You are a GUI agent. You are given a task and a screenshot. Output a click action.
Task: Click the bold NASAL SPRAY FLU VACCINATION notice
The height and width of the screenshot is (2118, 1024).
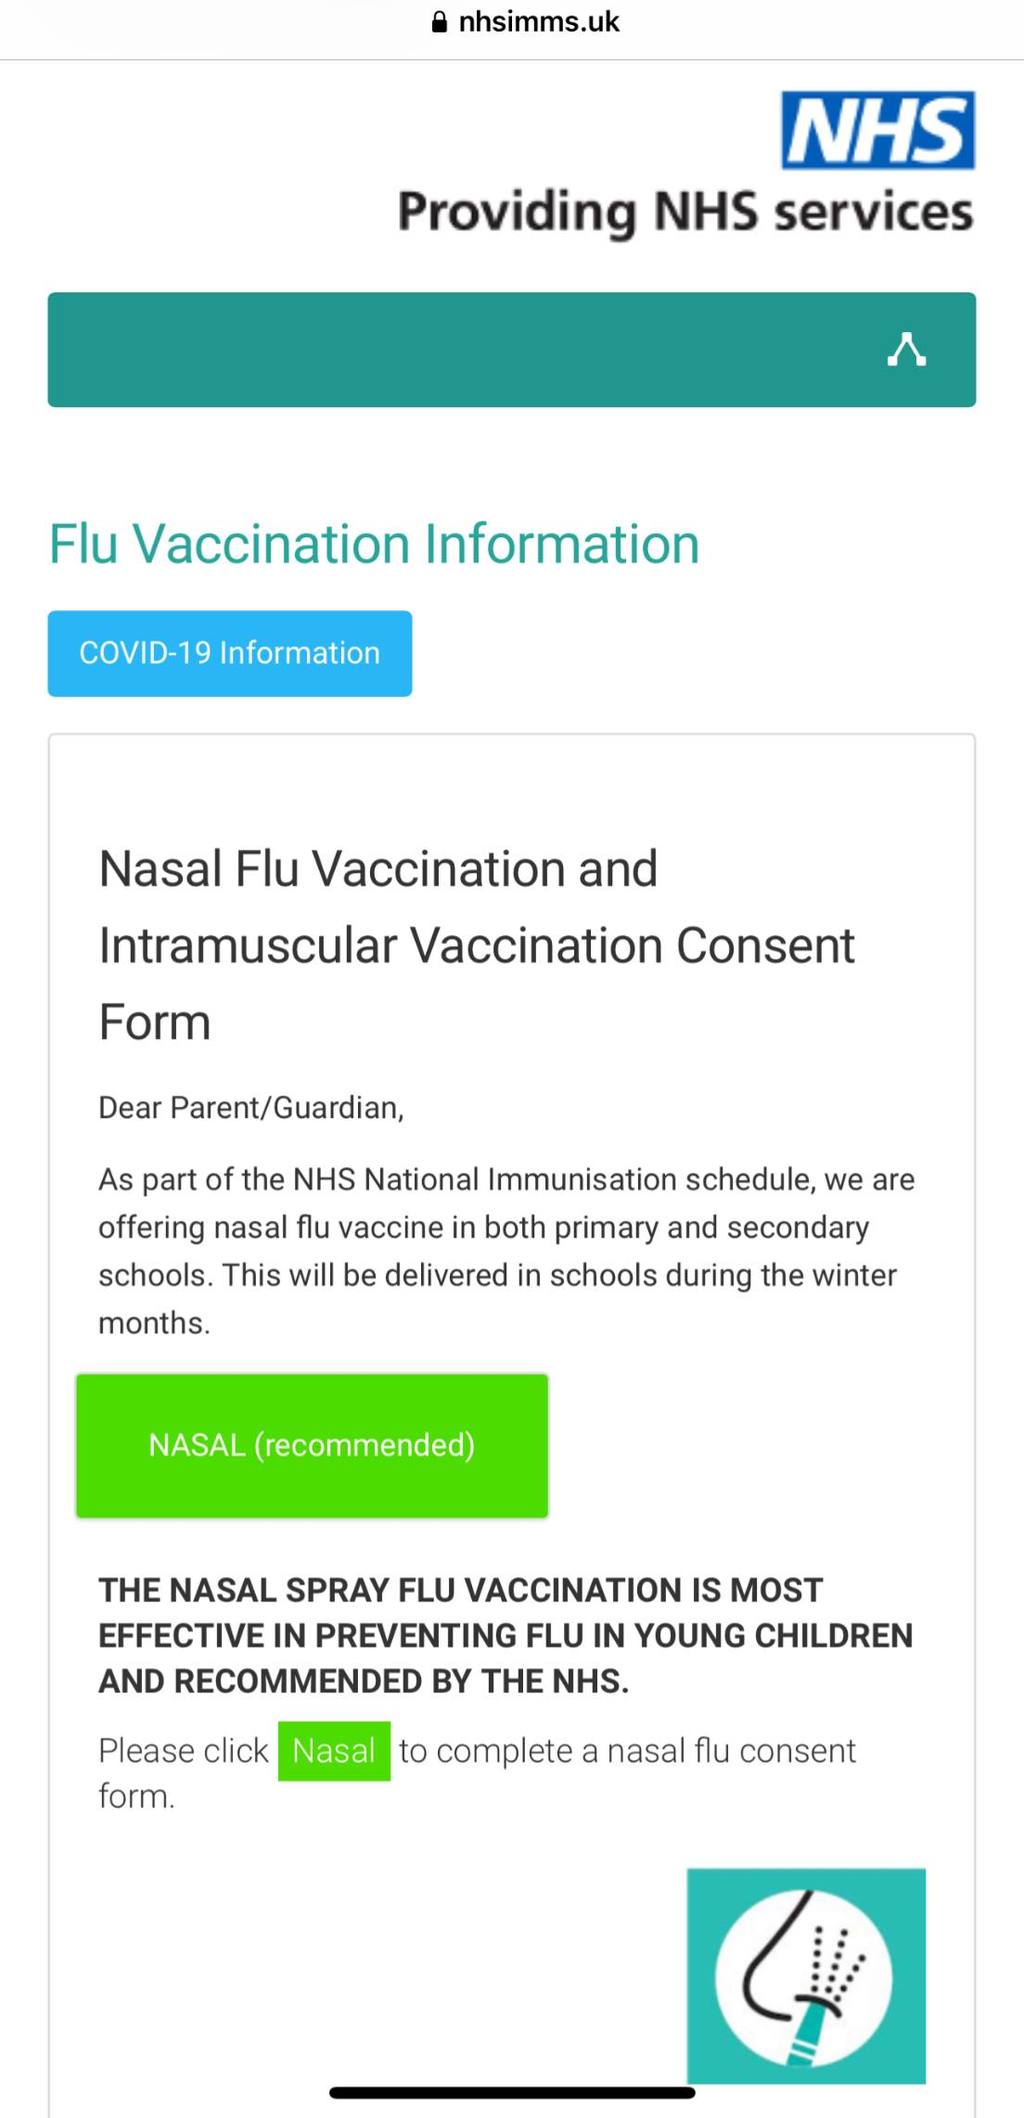coord(505,1636)
